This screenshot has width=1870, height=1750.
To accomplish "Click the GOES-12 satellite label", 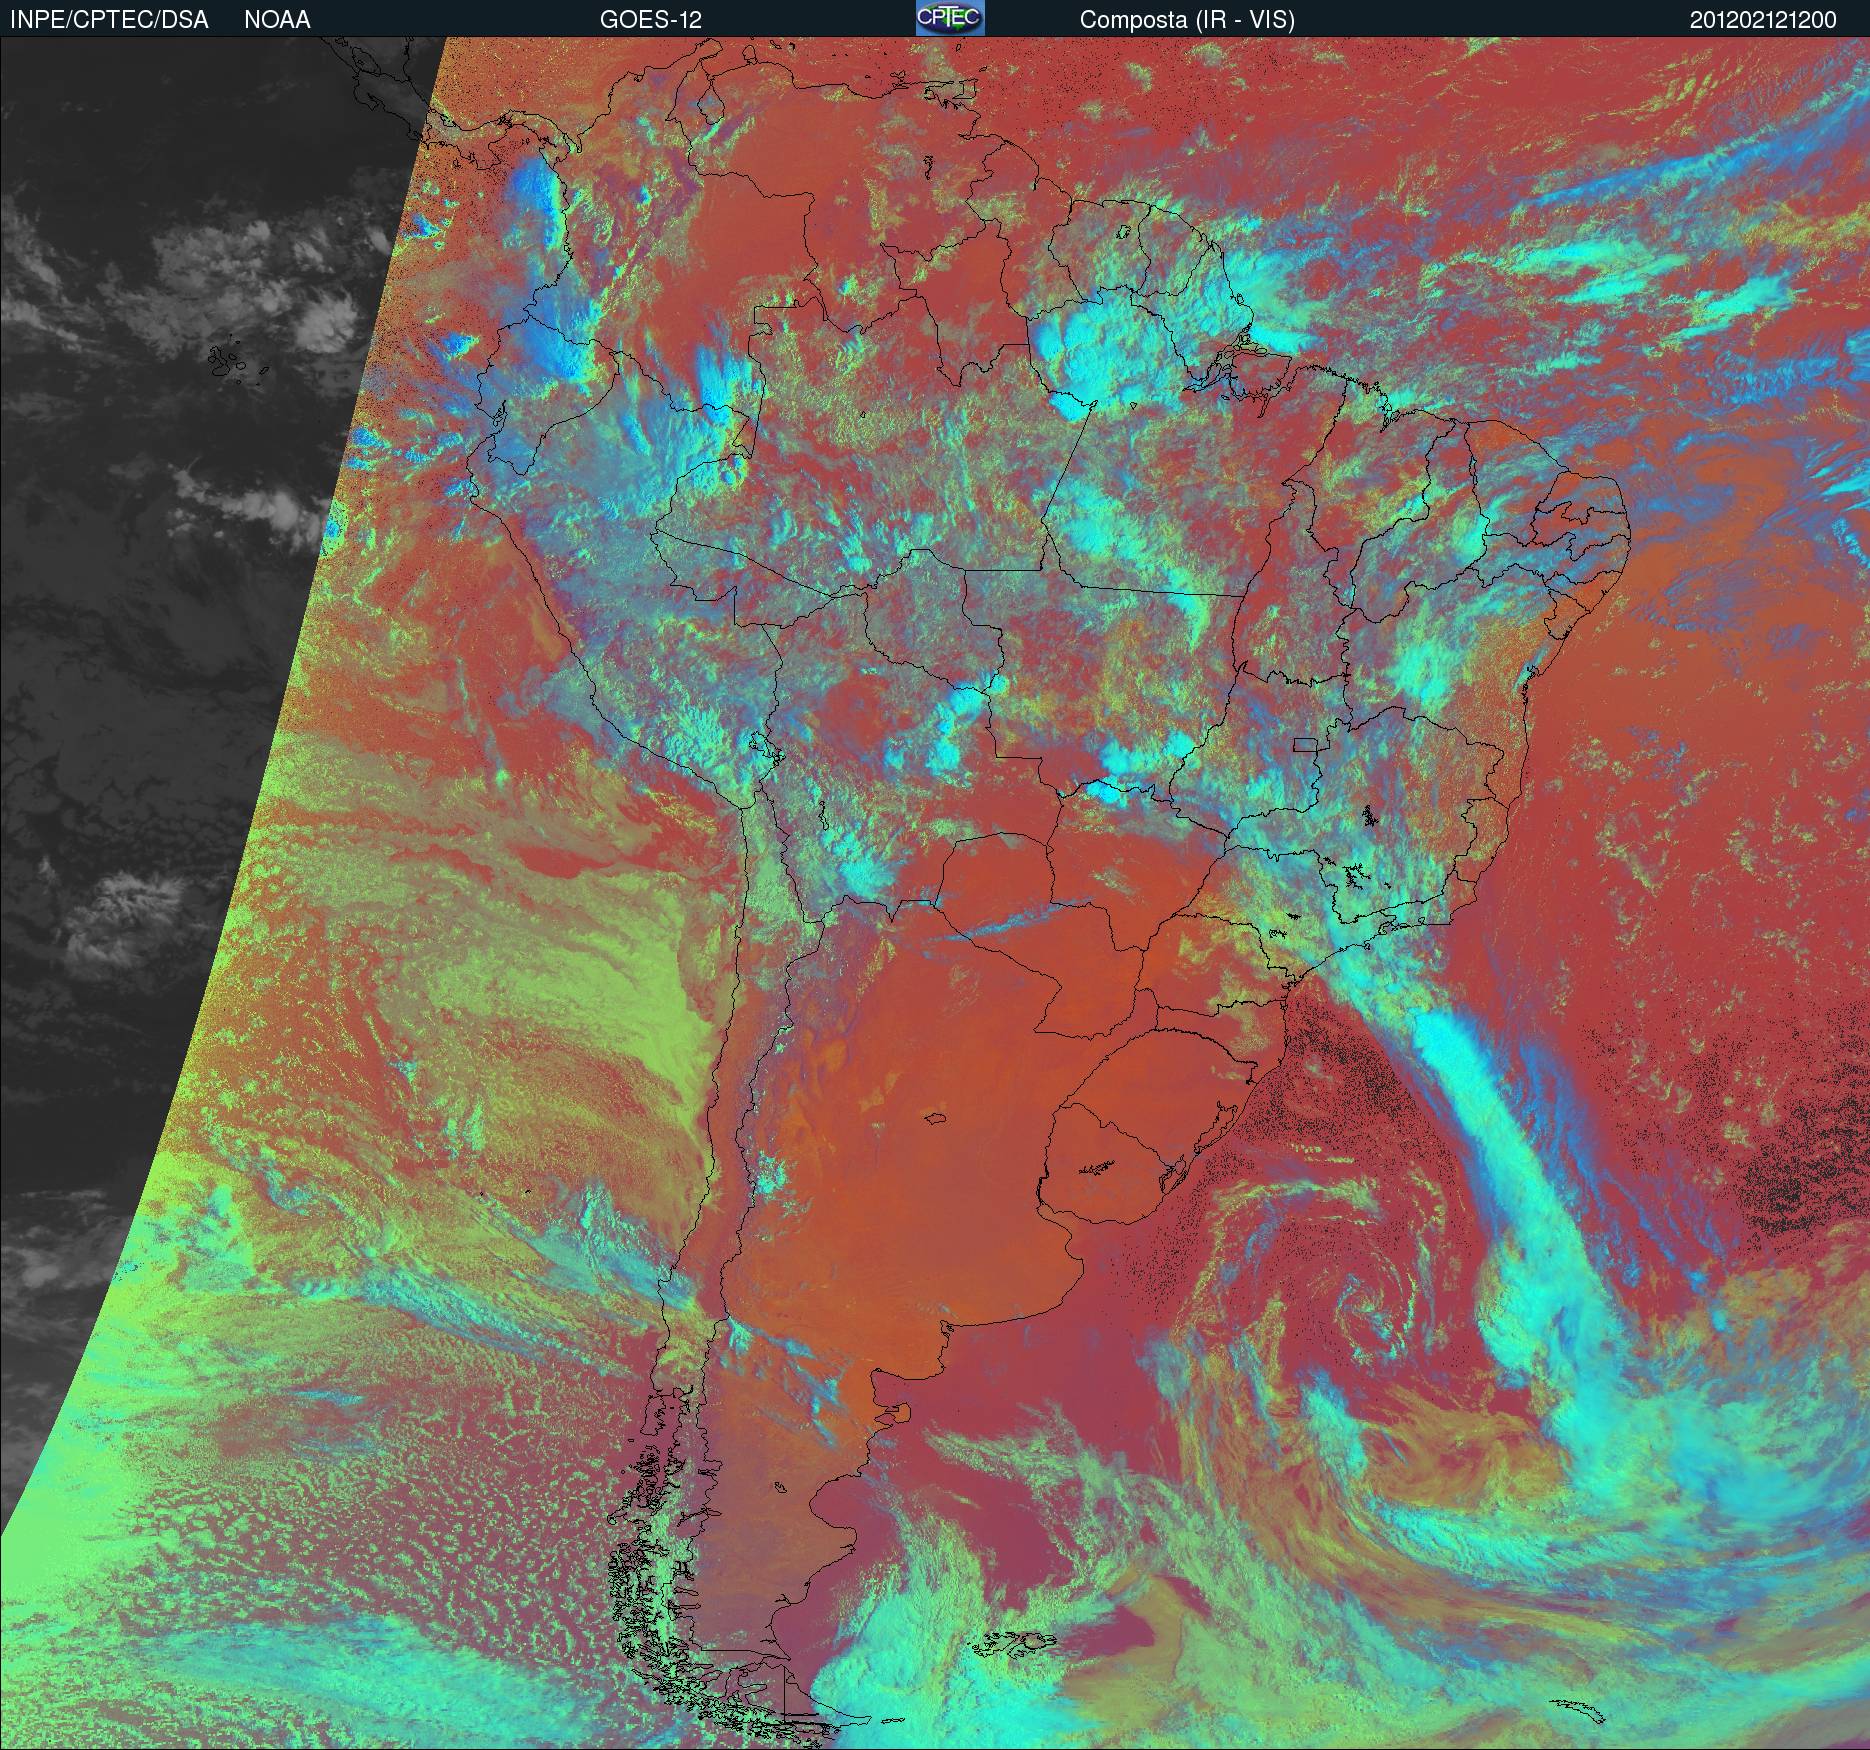I will tap(650, 20).
